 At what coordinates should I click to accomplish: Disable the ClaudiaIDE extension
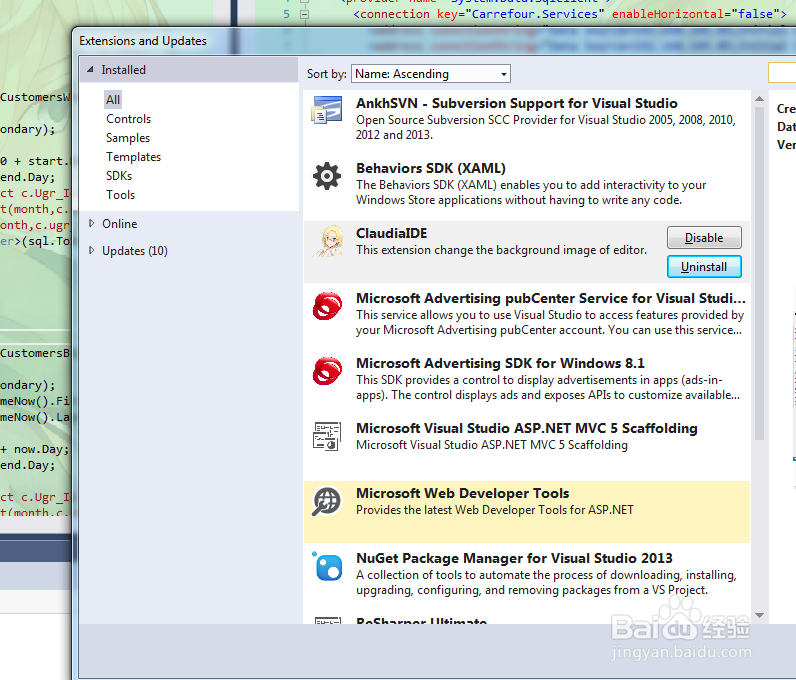coord(704,238)
